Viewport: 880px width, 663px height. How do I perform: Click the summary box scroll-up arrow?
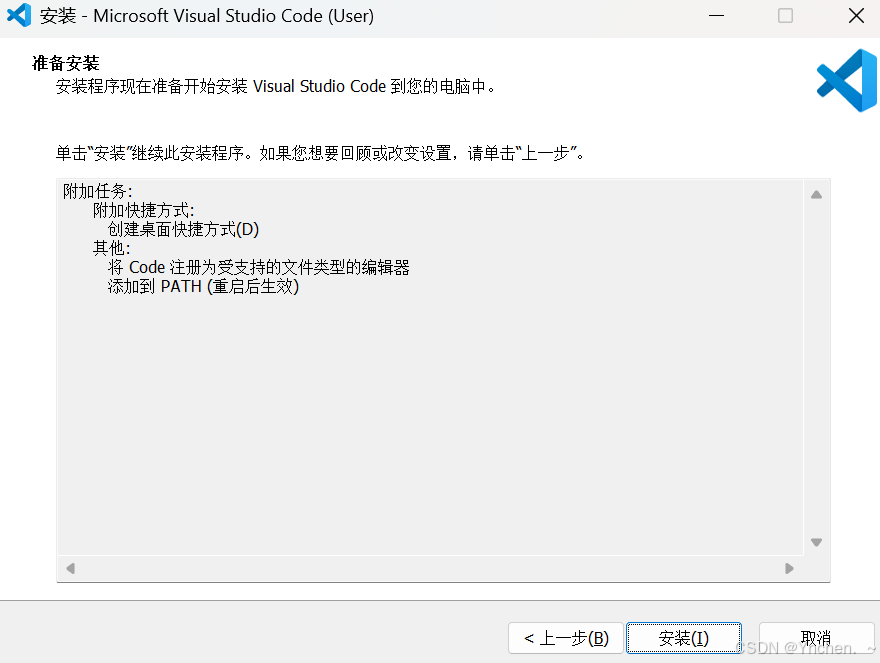(x=817, y=195)
